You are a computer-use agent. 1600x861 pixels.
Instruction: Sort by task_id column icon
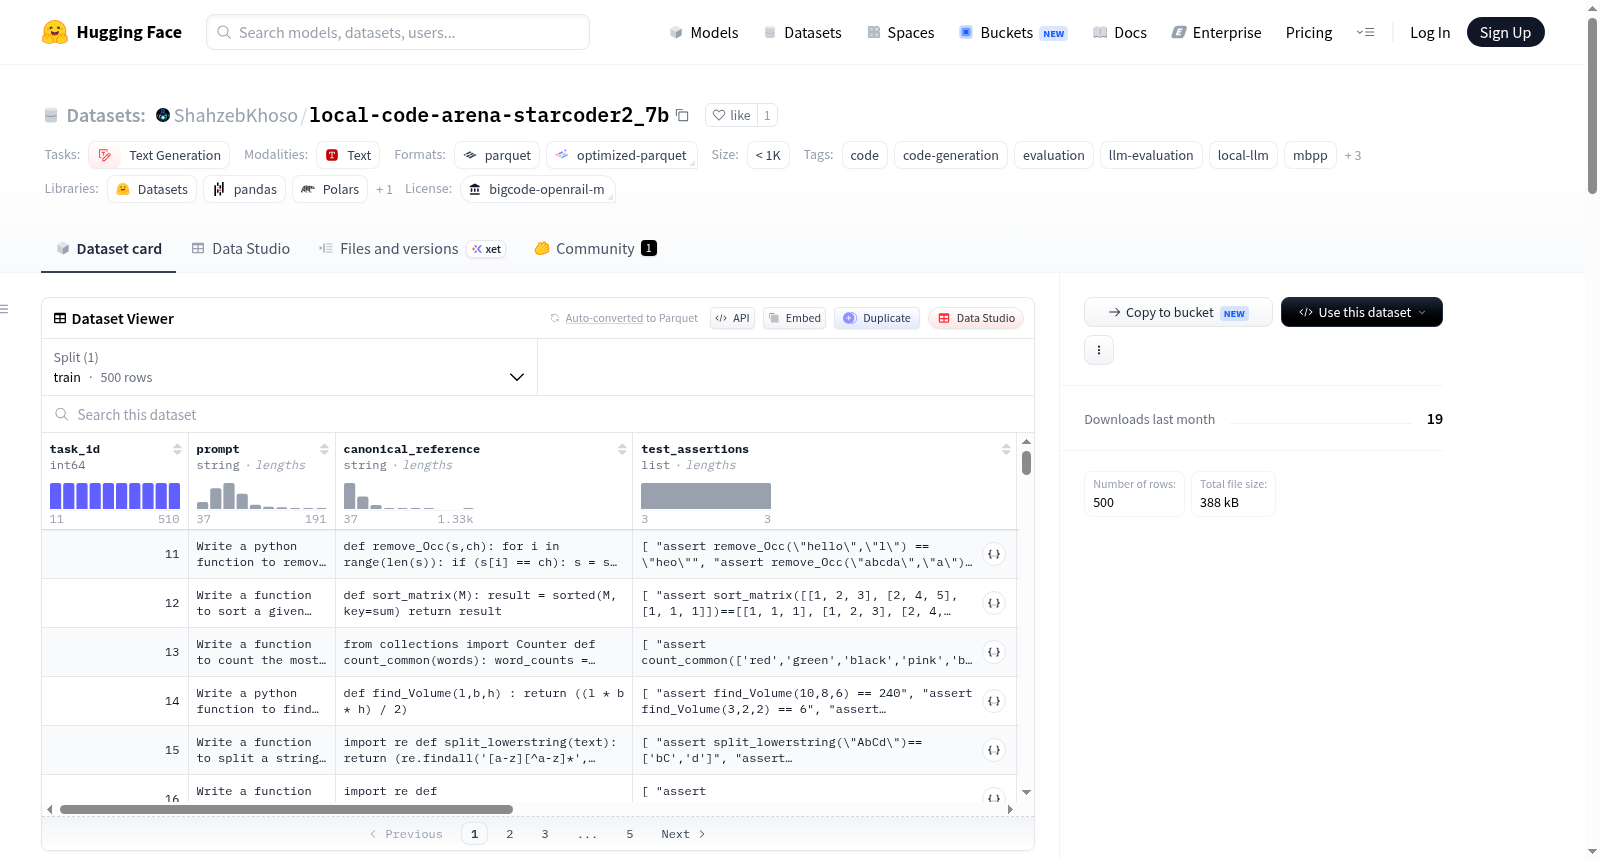point(177,449)
